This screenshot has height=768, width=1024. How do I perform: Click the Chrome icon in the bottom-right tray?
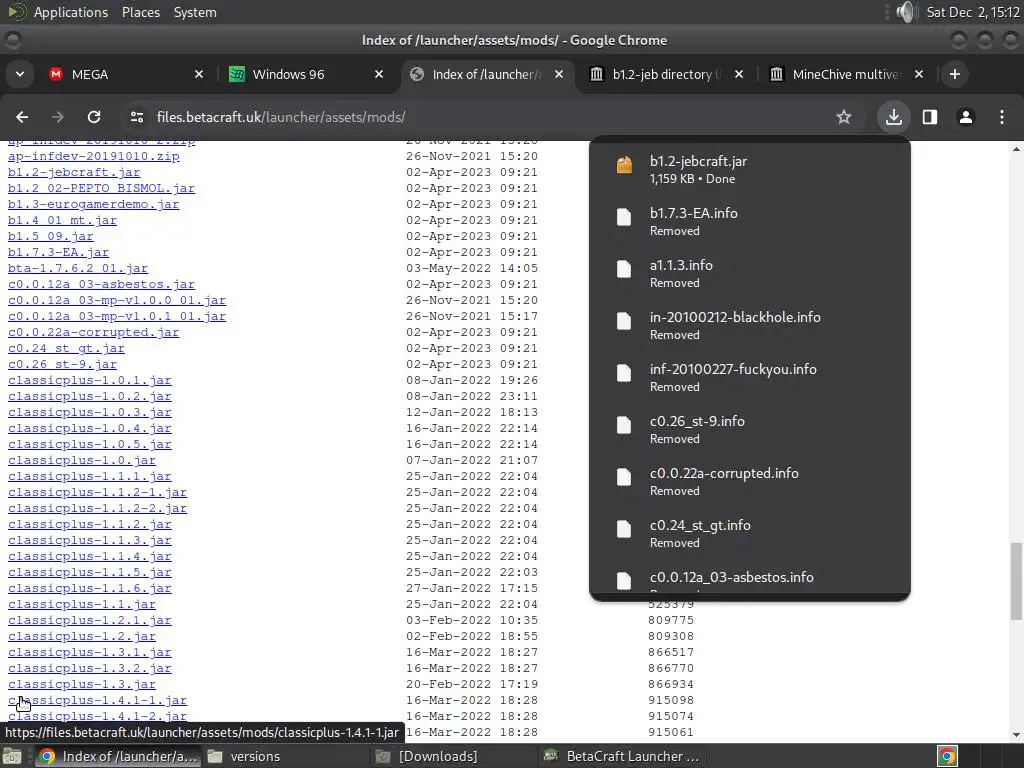pos(947,756)
